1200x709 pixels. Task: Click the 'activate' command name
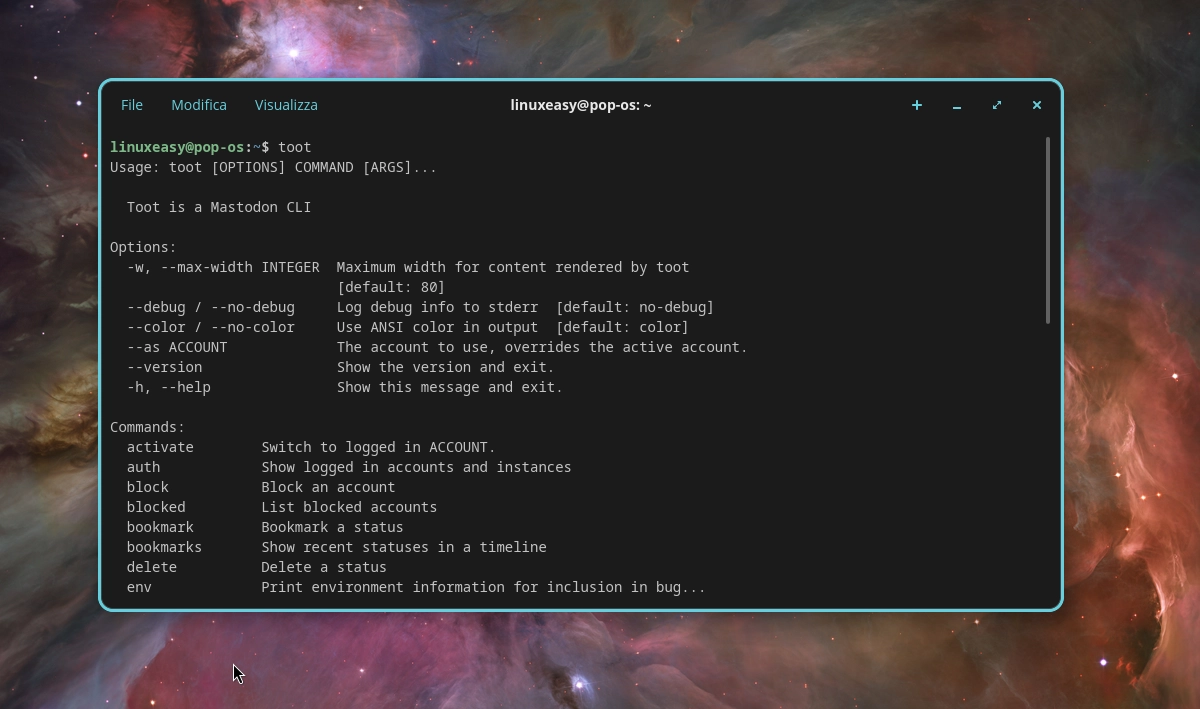pos(160,447)
